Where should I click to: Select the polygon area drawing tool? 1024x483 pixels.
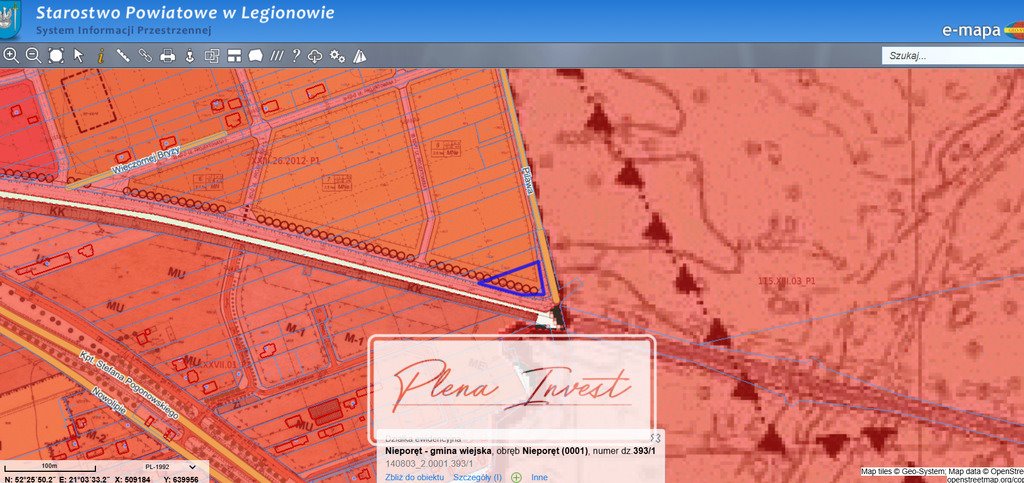click(255, 56)
